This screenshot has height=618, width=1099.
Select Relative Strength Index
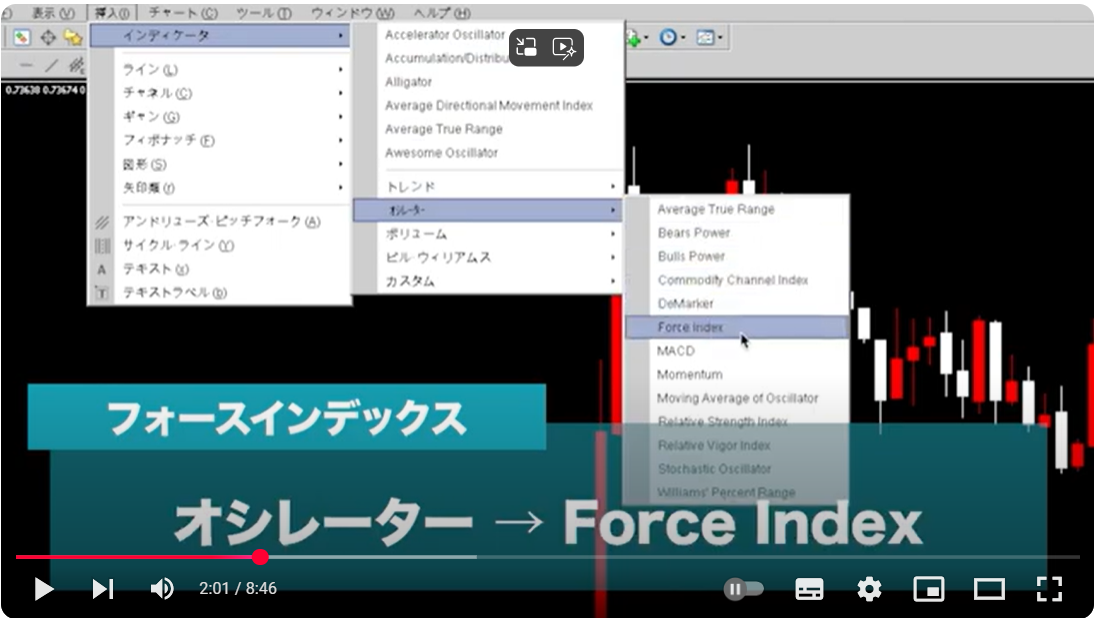[x=723, y=422]
